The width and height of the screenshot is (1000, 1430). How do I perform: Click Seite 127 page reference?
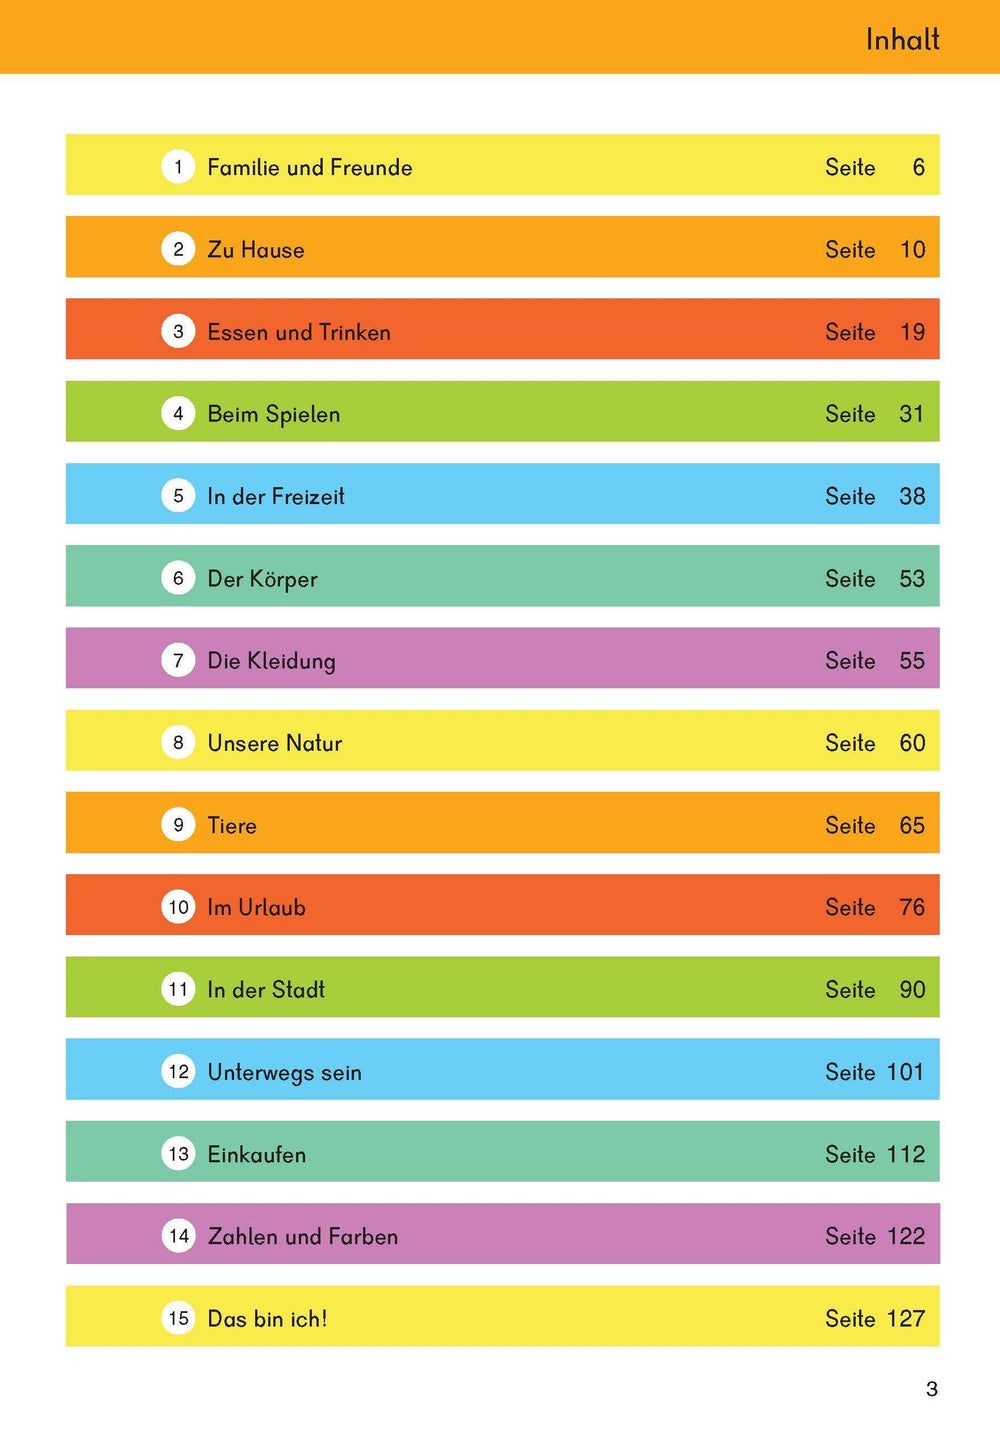pyautogui.click(x=874, y=1318)
